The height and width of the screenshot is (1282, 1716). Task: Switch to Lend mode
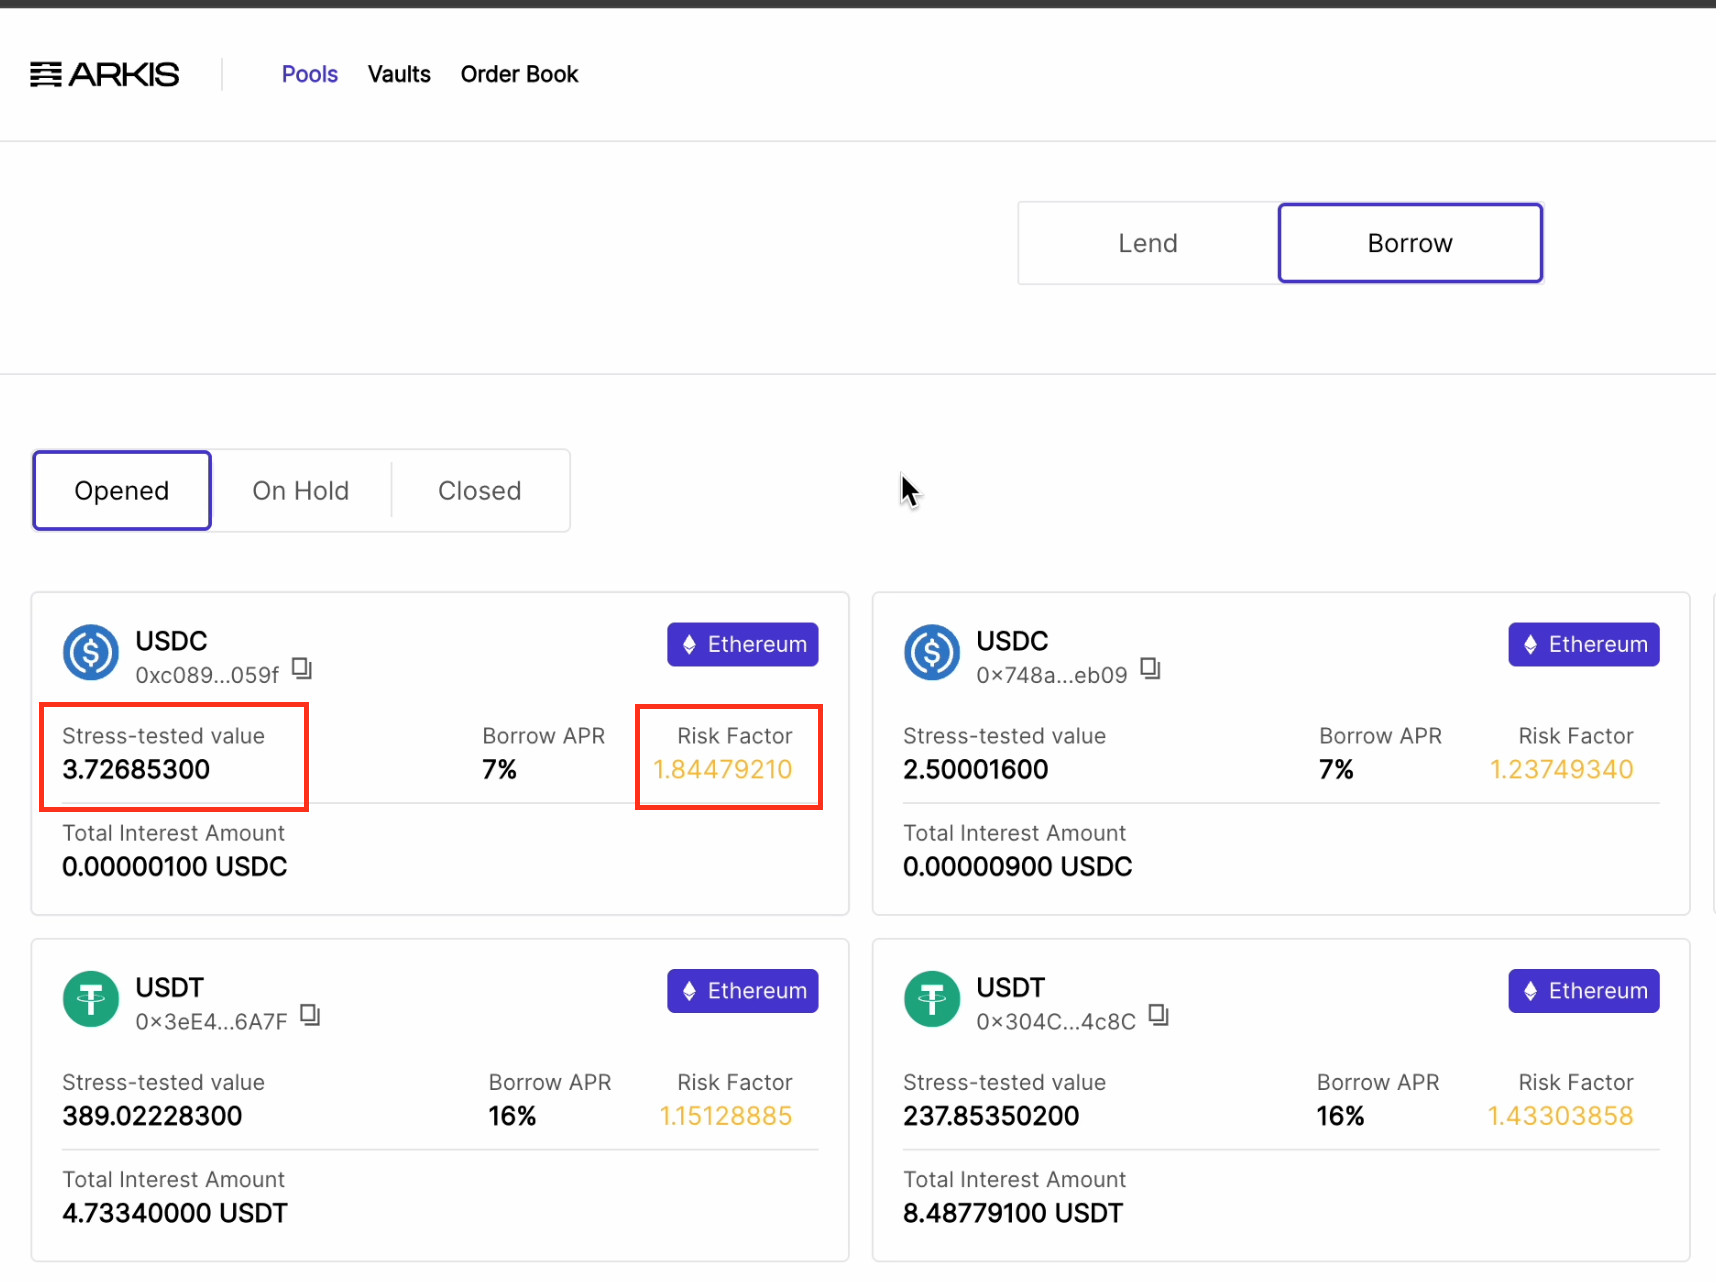(x=1148, y=243)
